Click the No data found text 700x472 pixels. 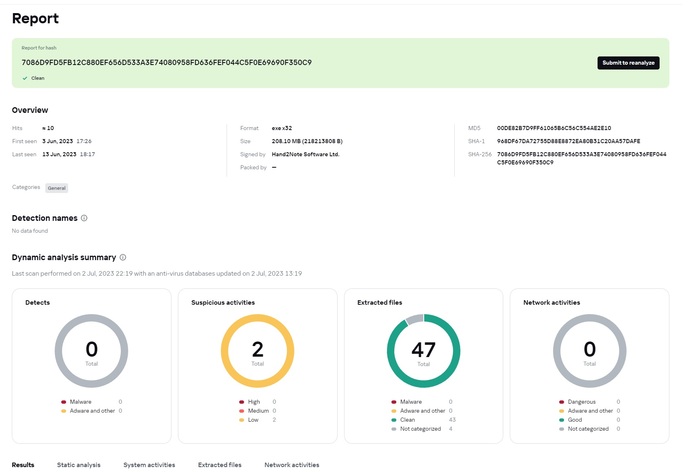[29, 231]
